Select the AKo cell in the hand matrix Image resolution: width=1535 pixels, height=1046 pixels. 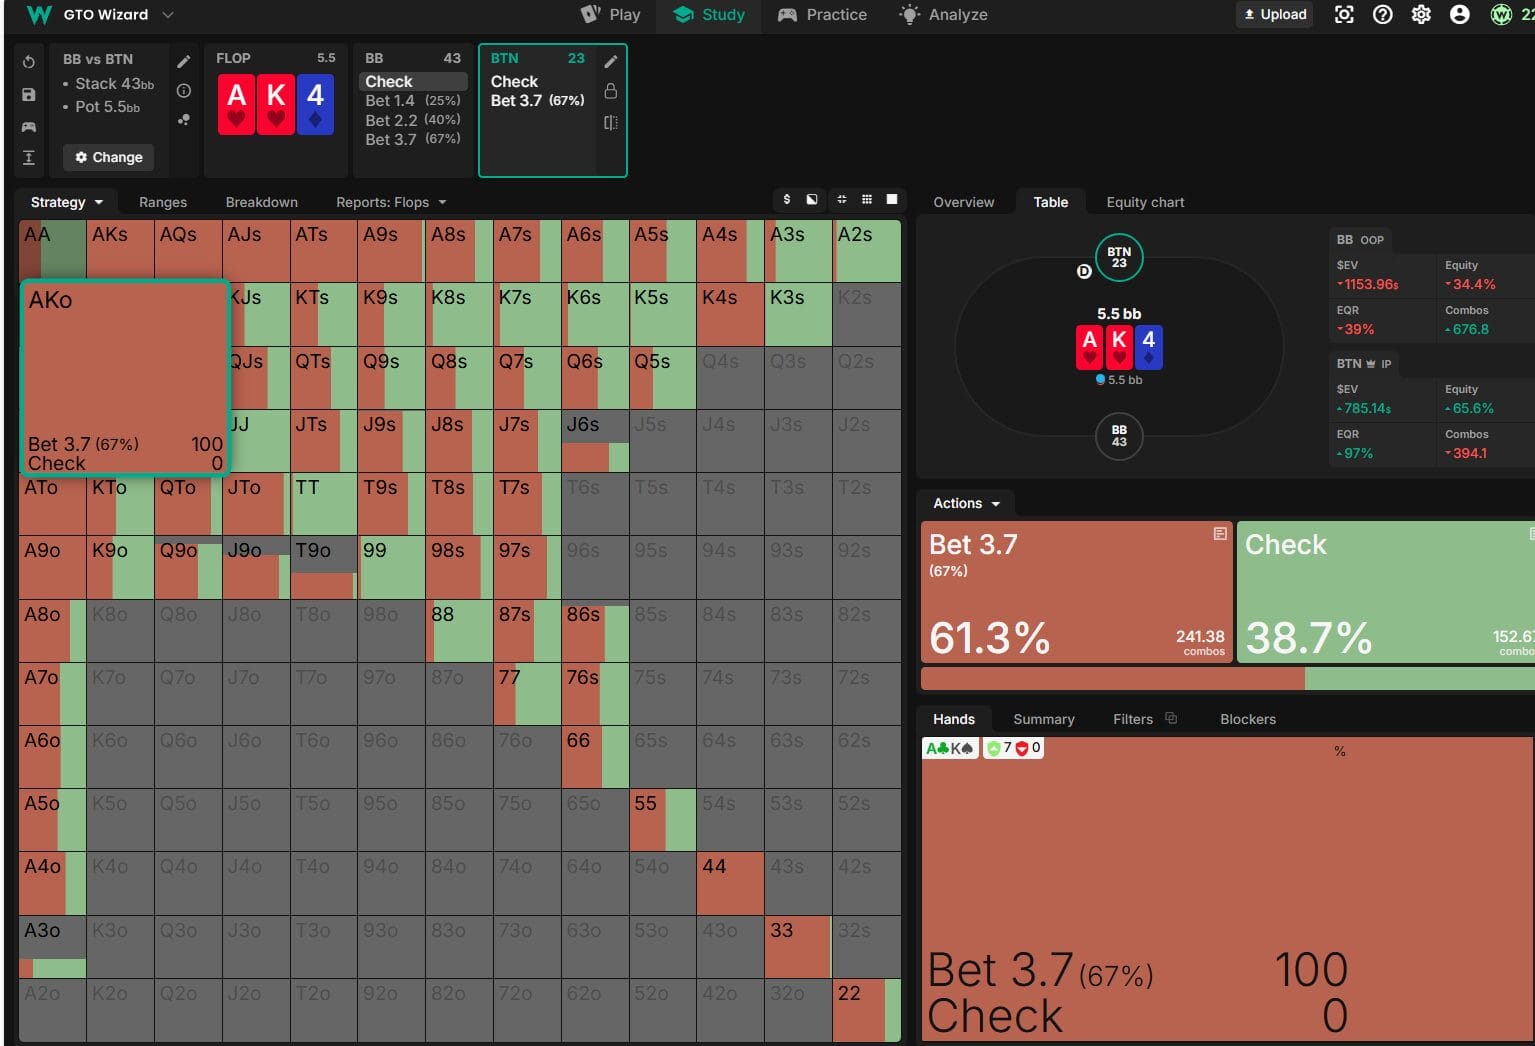tap(124, 378)
